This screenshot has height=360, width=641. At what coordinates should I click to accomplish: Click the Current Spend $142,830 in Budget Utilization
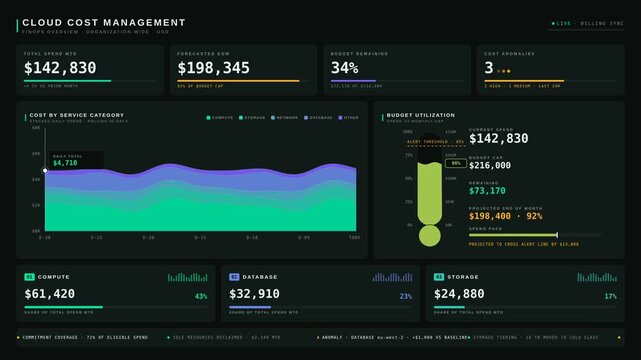tap(499, 139)
